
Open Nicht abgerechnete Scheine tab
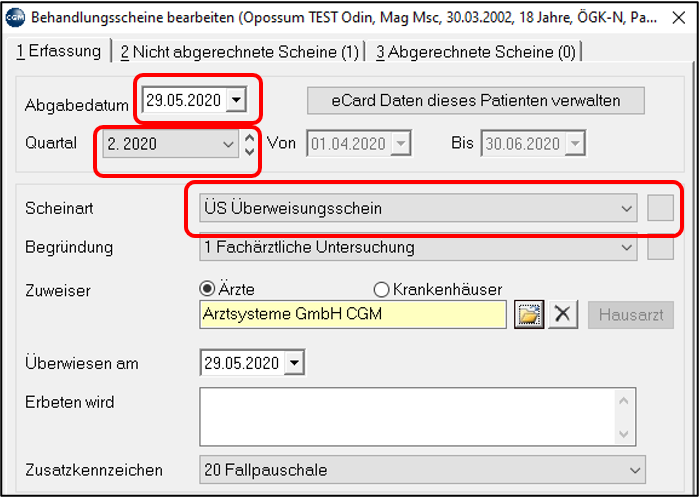point(240,52)
